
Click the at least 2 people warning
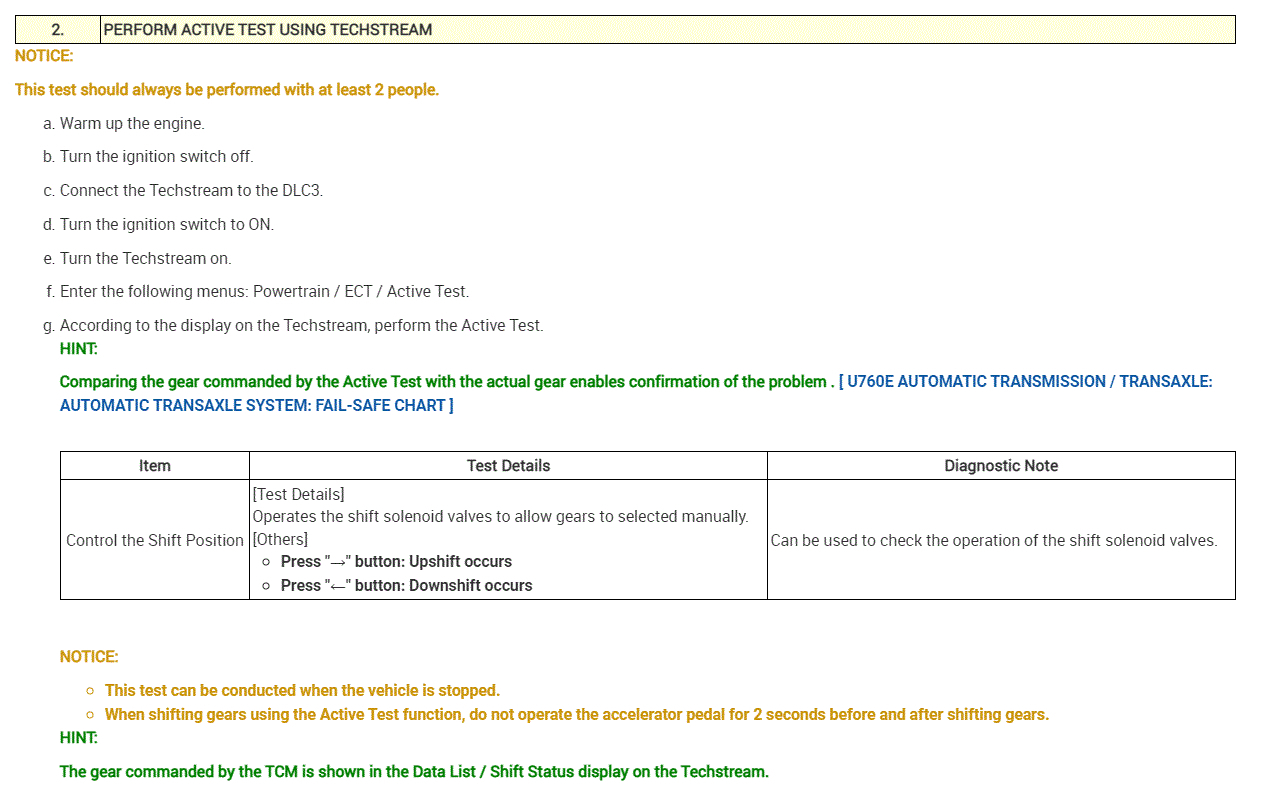227,90
